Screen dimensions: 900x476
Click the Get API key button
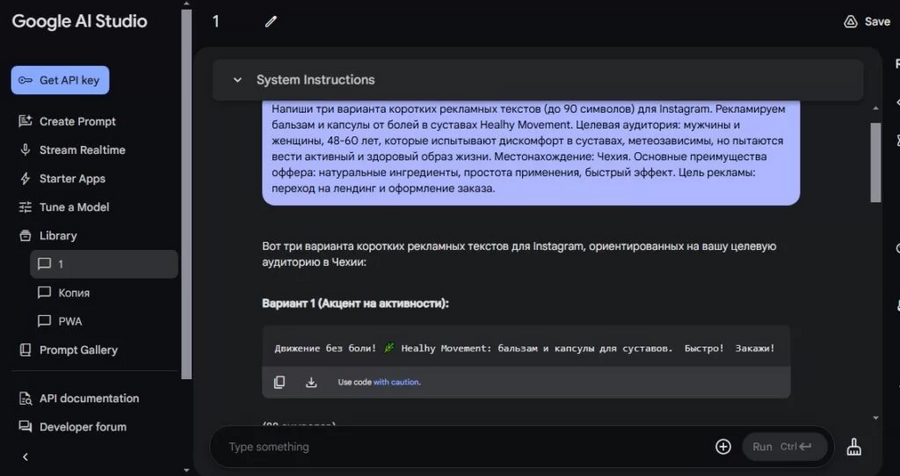pyautogui.click(x=60, y=80)
